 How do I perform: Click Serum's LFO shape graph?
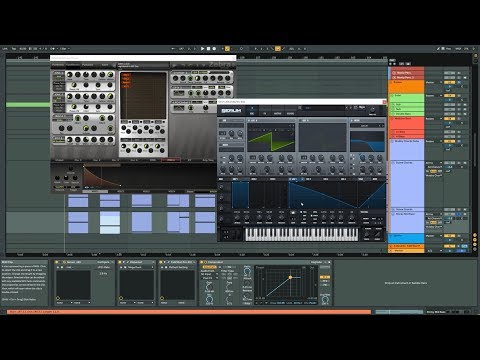[337, 195]
